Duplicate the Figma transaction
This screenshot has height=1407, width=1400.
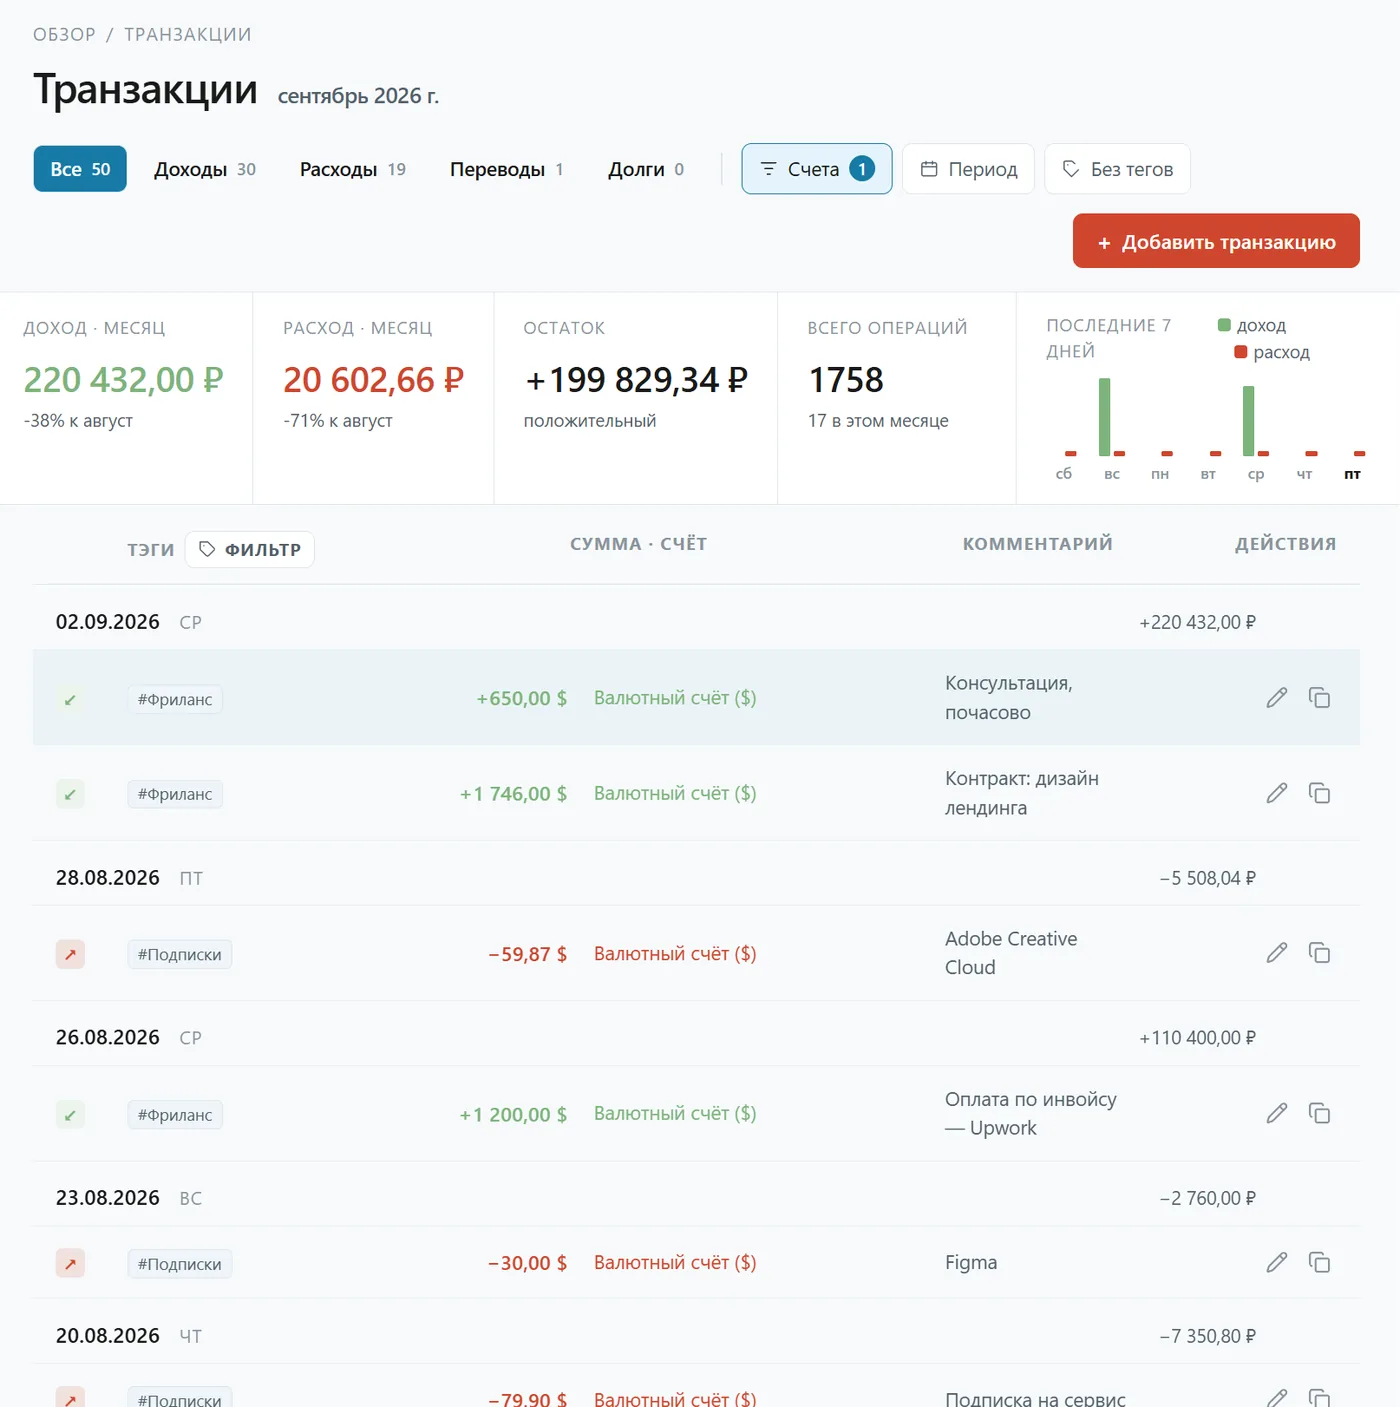click(x=1320, y=1262)
